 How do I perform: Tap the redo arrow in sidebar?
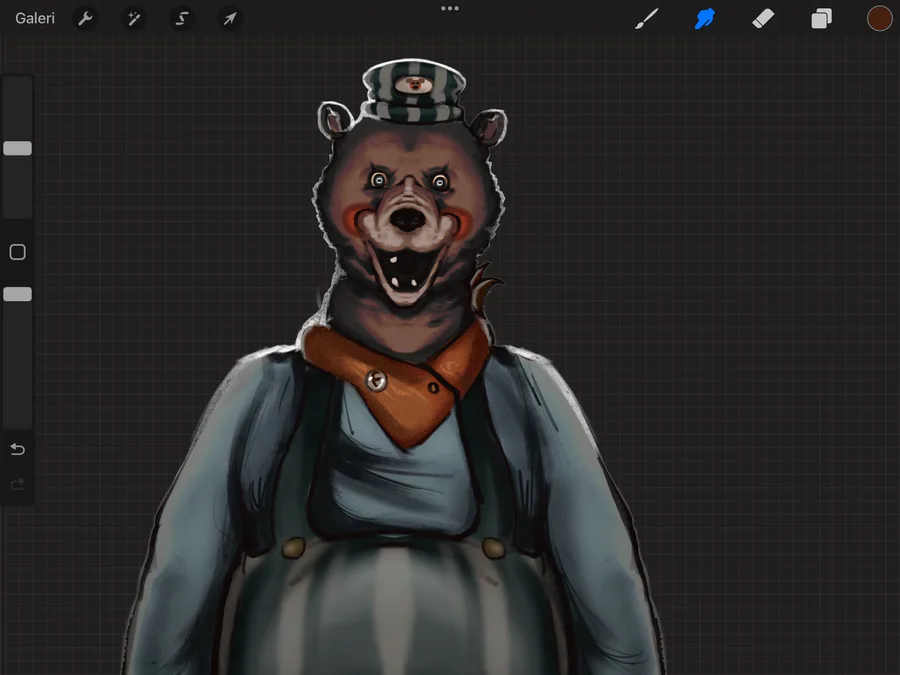pos(18,484)
